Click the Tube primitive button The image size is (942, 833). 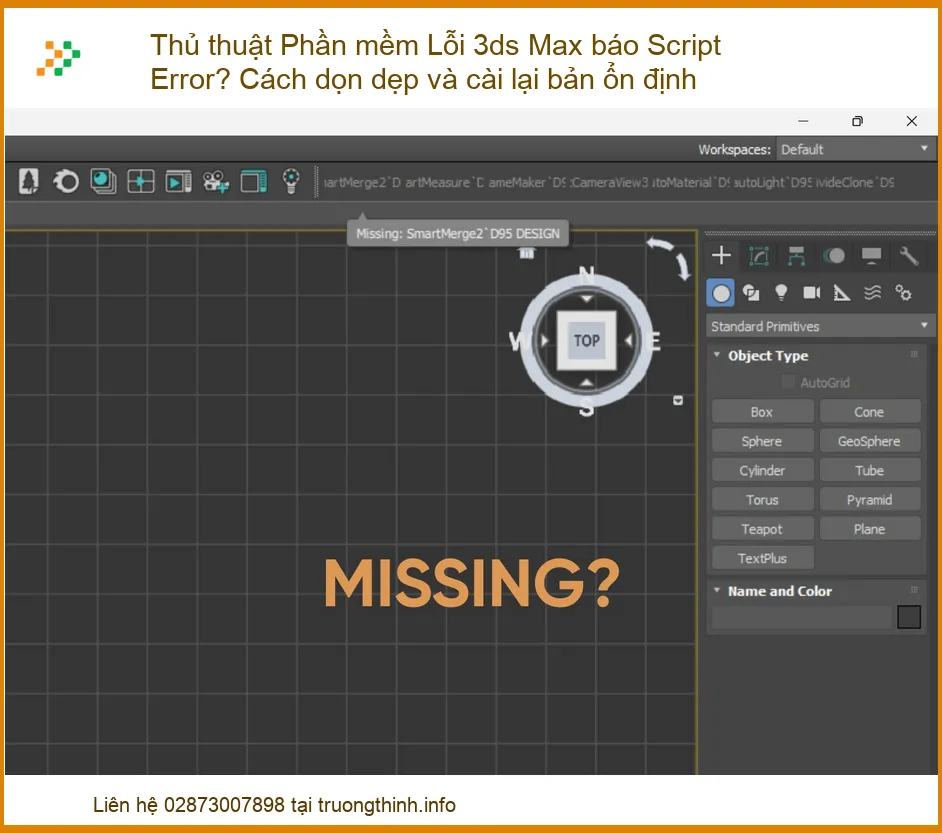coord(870,470)
